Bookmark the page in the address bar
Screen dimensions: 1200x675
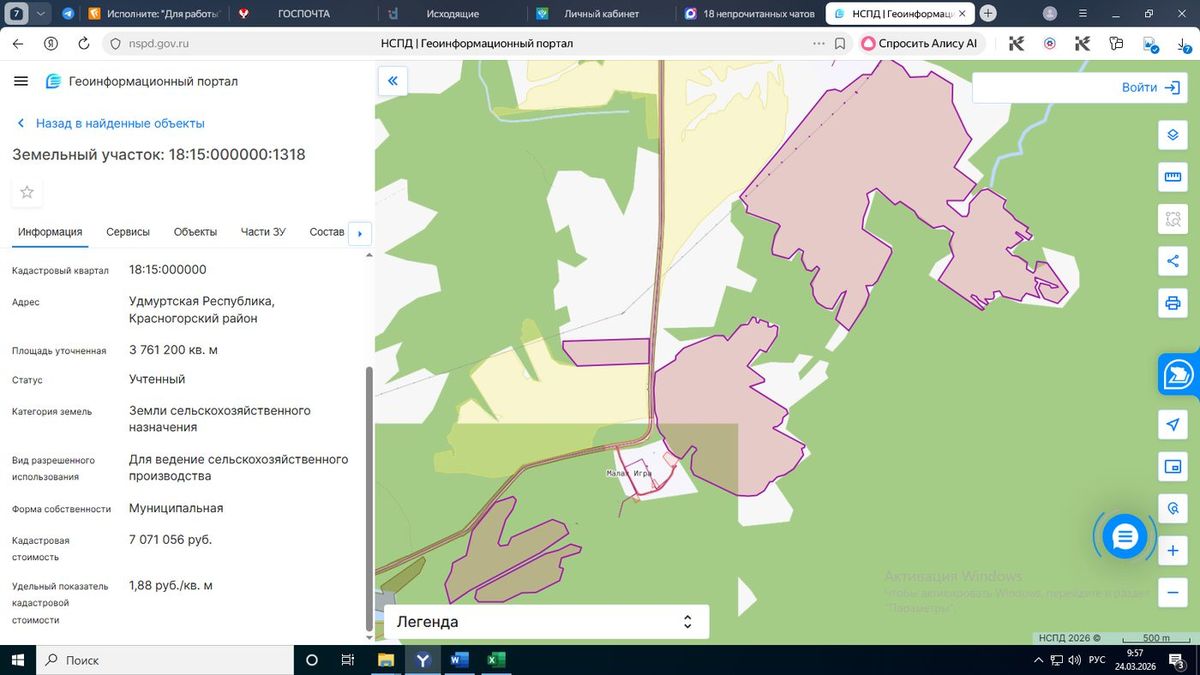841,43
